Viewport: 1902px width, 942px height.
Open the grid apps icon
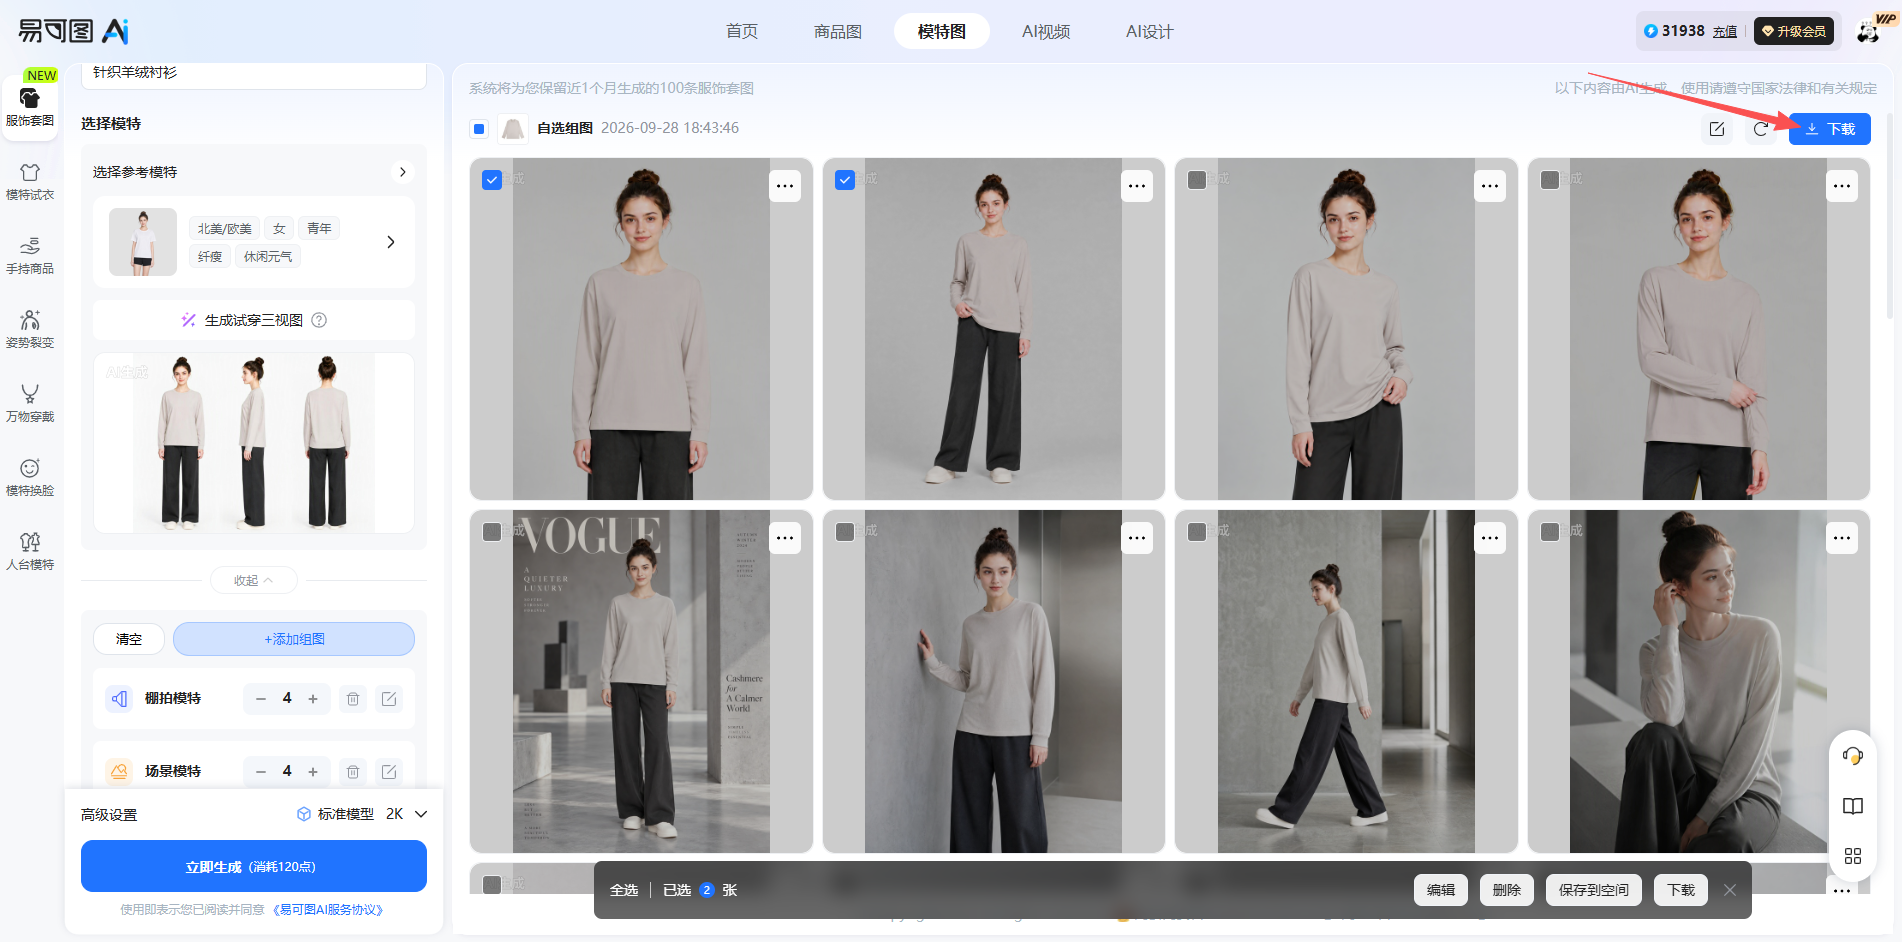(x=1853, y=856)
